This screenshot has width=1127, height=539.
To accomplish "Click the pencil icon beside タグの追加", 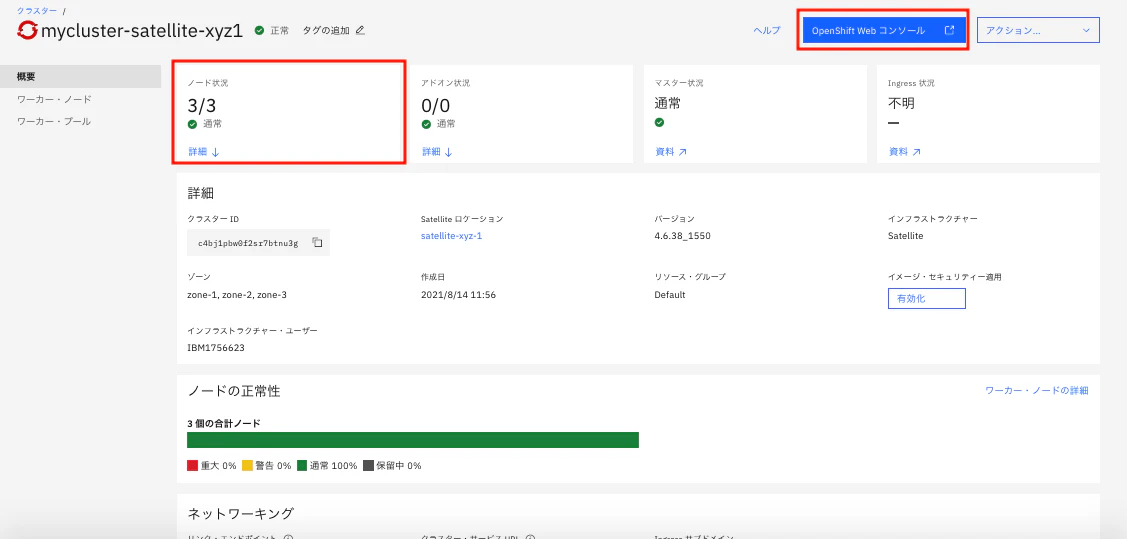I will [x=360, y=30].
